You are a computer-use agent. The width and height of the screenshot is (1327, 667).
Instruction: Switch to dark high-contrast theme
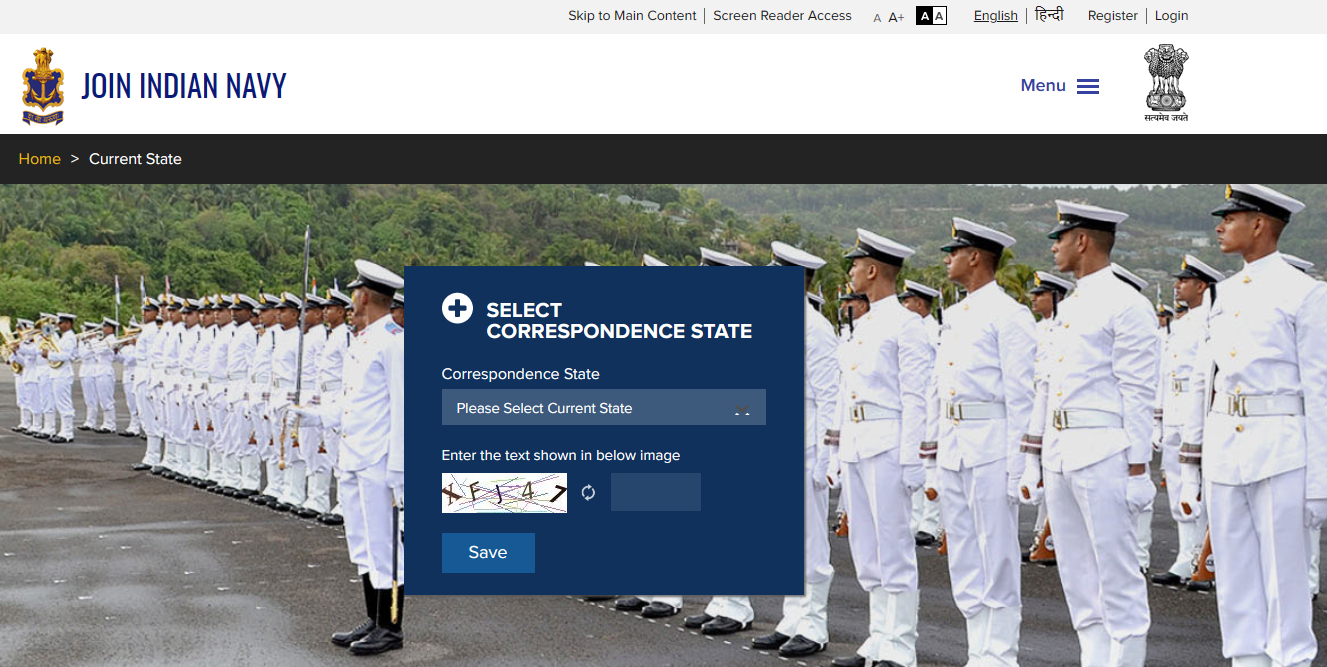[924, 16]
